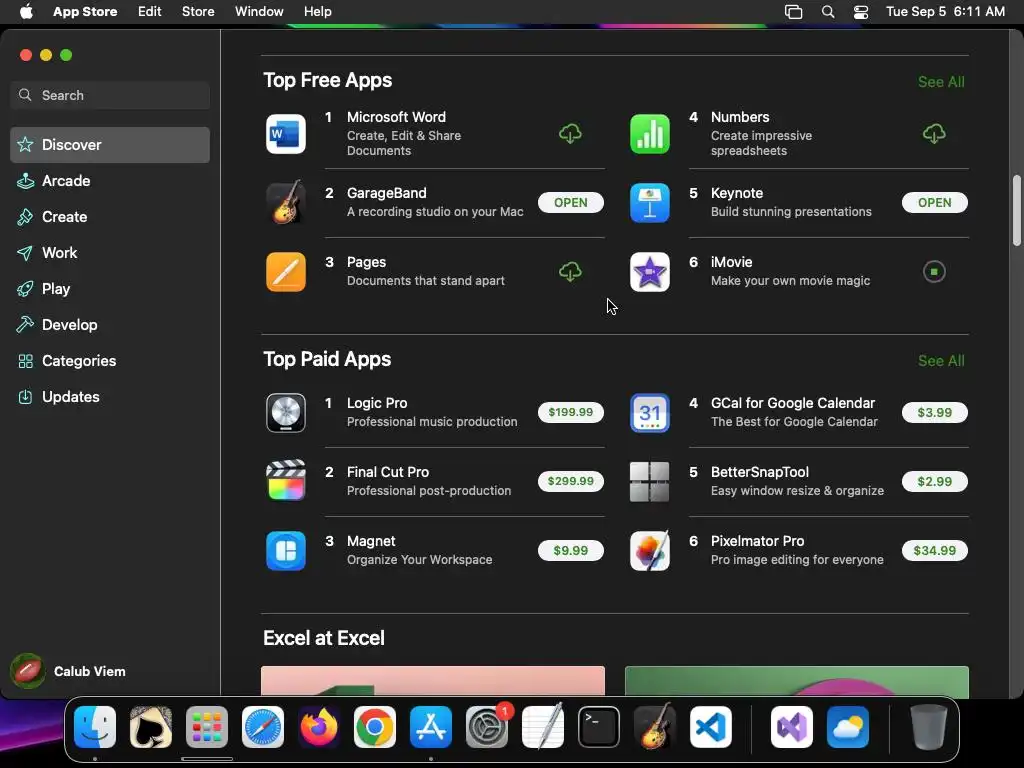Open the Pixelmator Pro app icon
Viewport: 1024px width, 768px height.
coord(649,551)
